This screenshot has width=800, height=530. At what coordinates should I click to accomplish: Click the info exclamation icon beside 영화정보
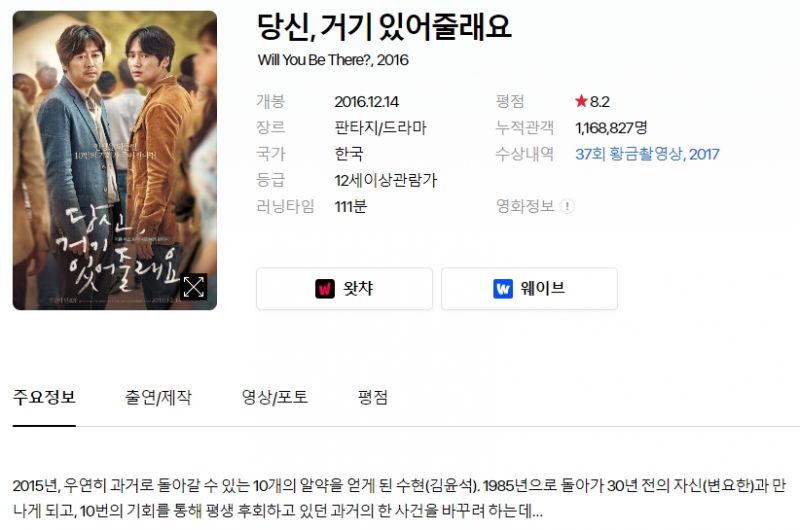[x=567, y=206]
